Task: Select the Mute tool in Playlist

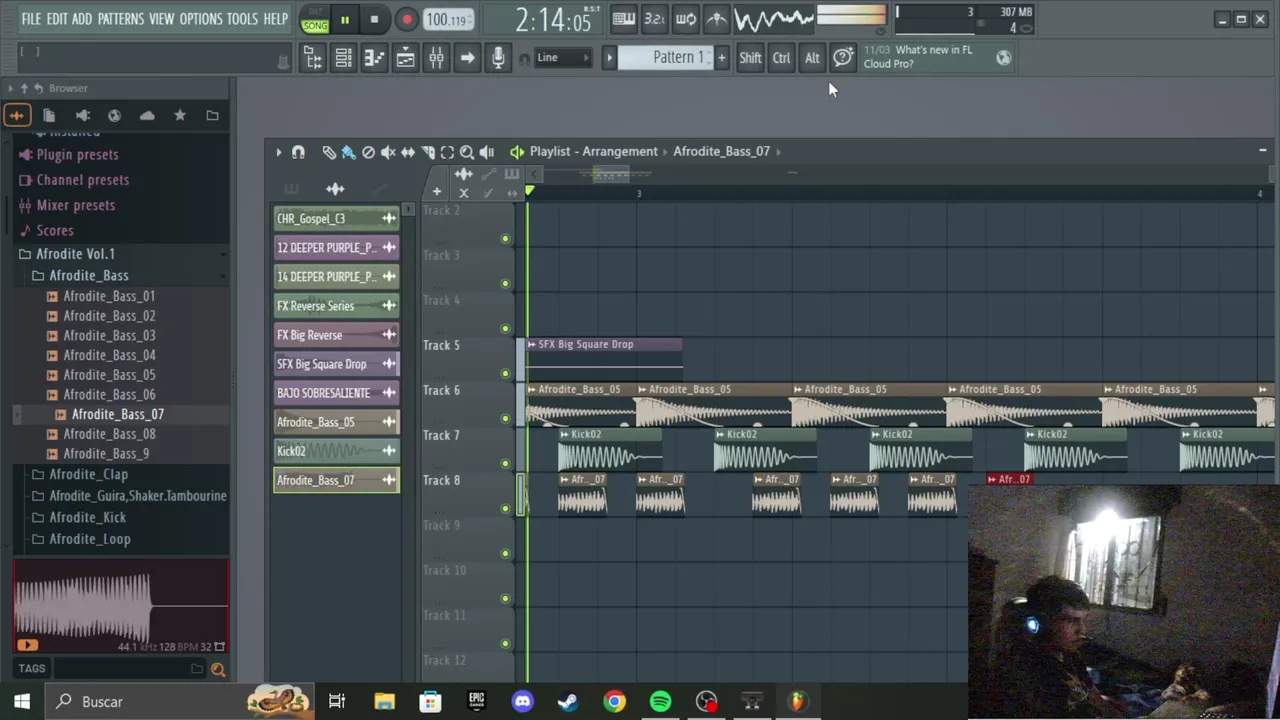Action: point(388,152)
